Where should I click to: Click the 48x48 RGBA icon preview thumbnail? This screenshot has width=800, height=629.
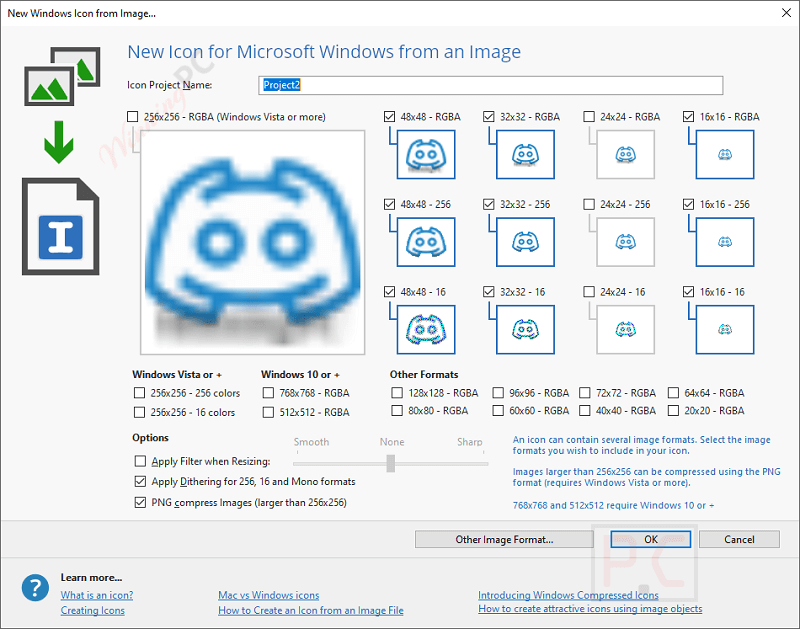click(426, 154)
